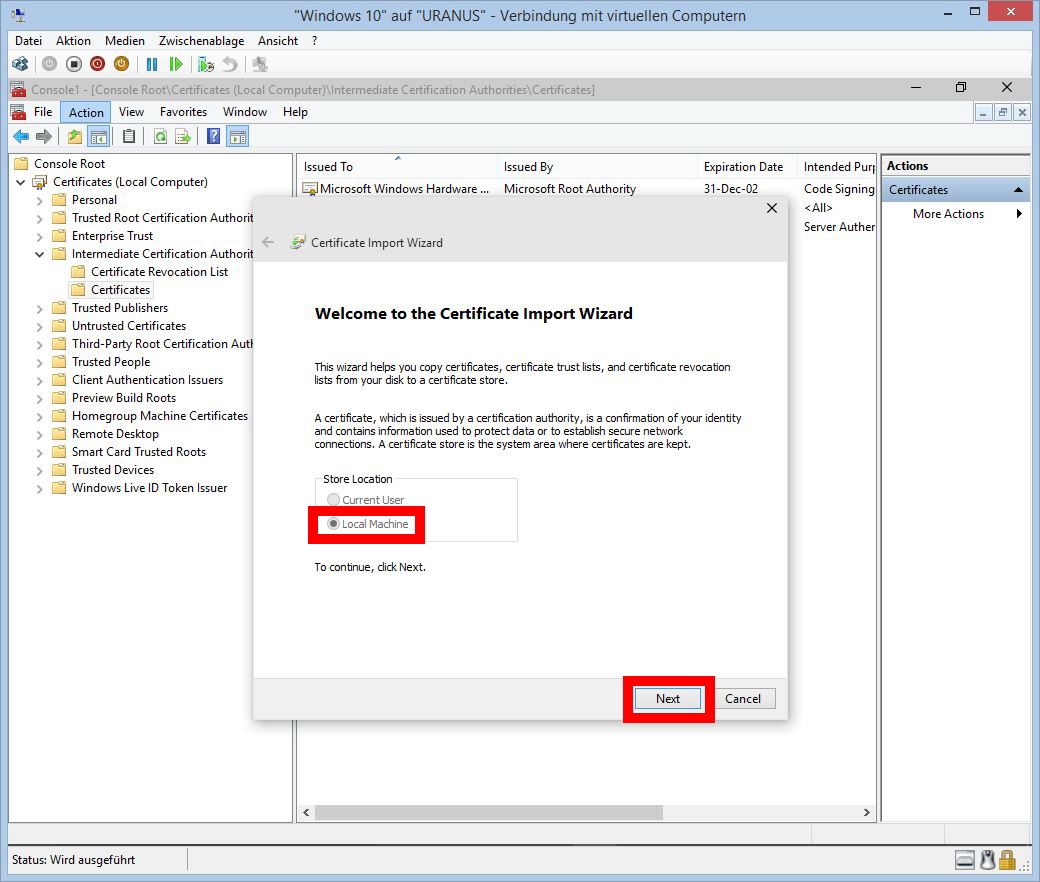Select the Local Machine radio button
Screen dimensions: 1040x882
pos(334,524)
